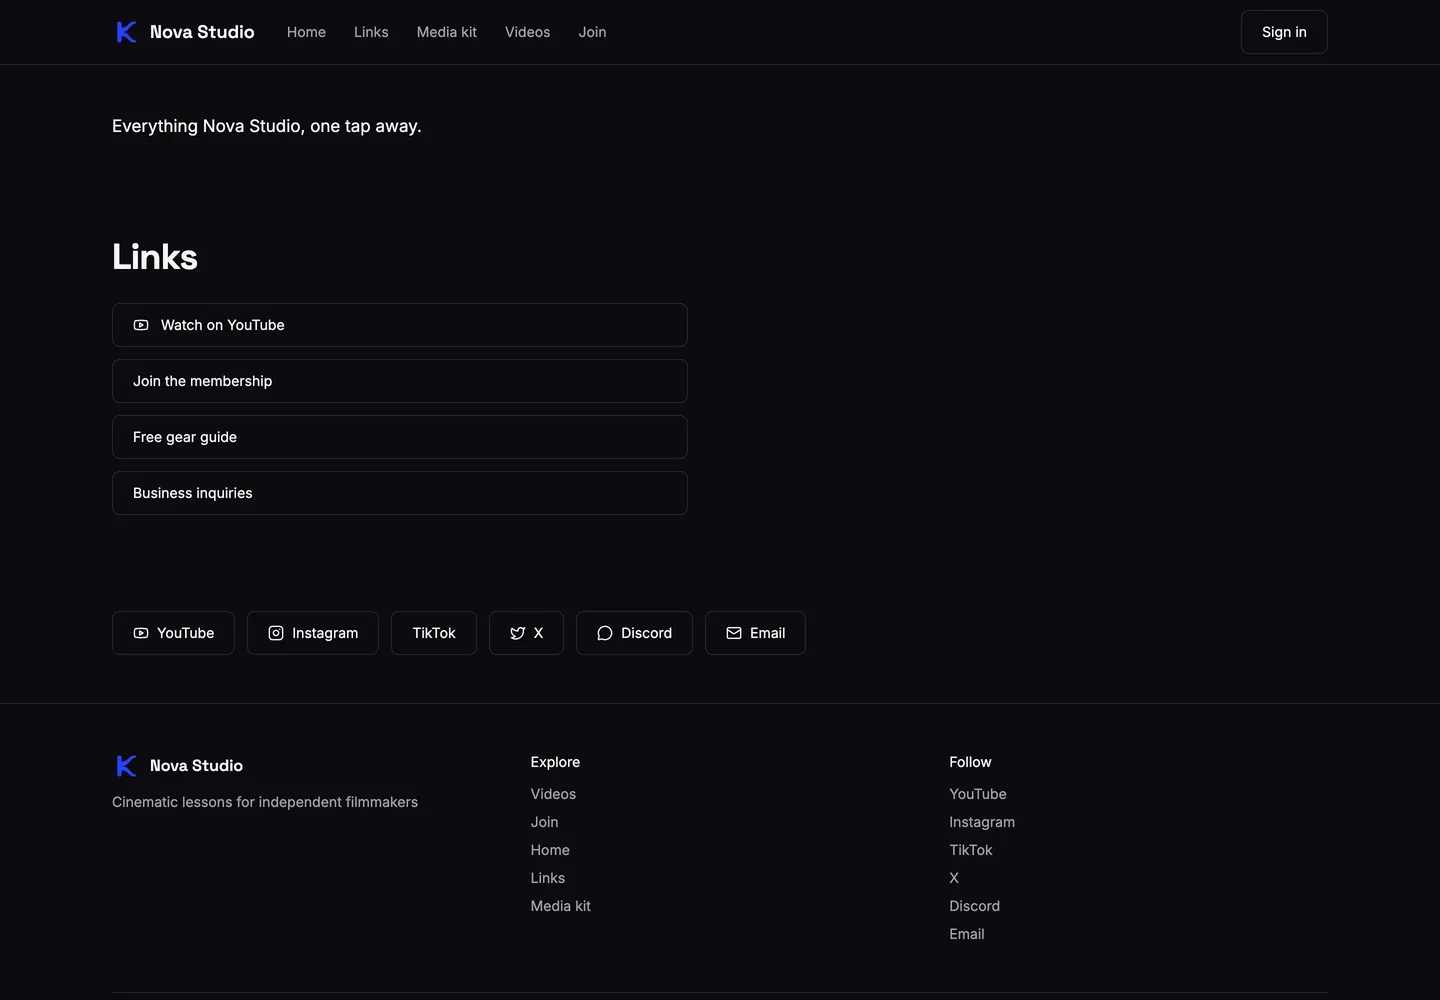
Task: Go to Media kit in top navigation
Action: point(447,32)
